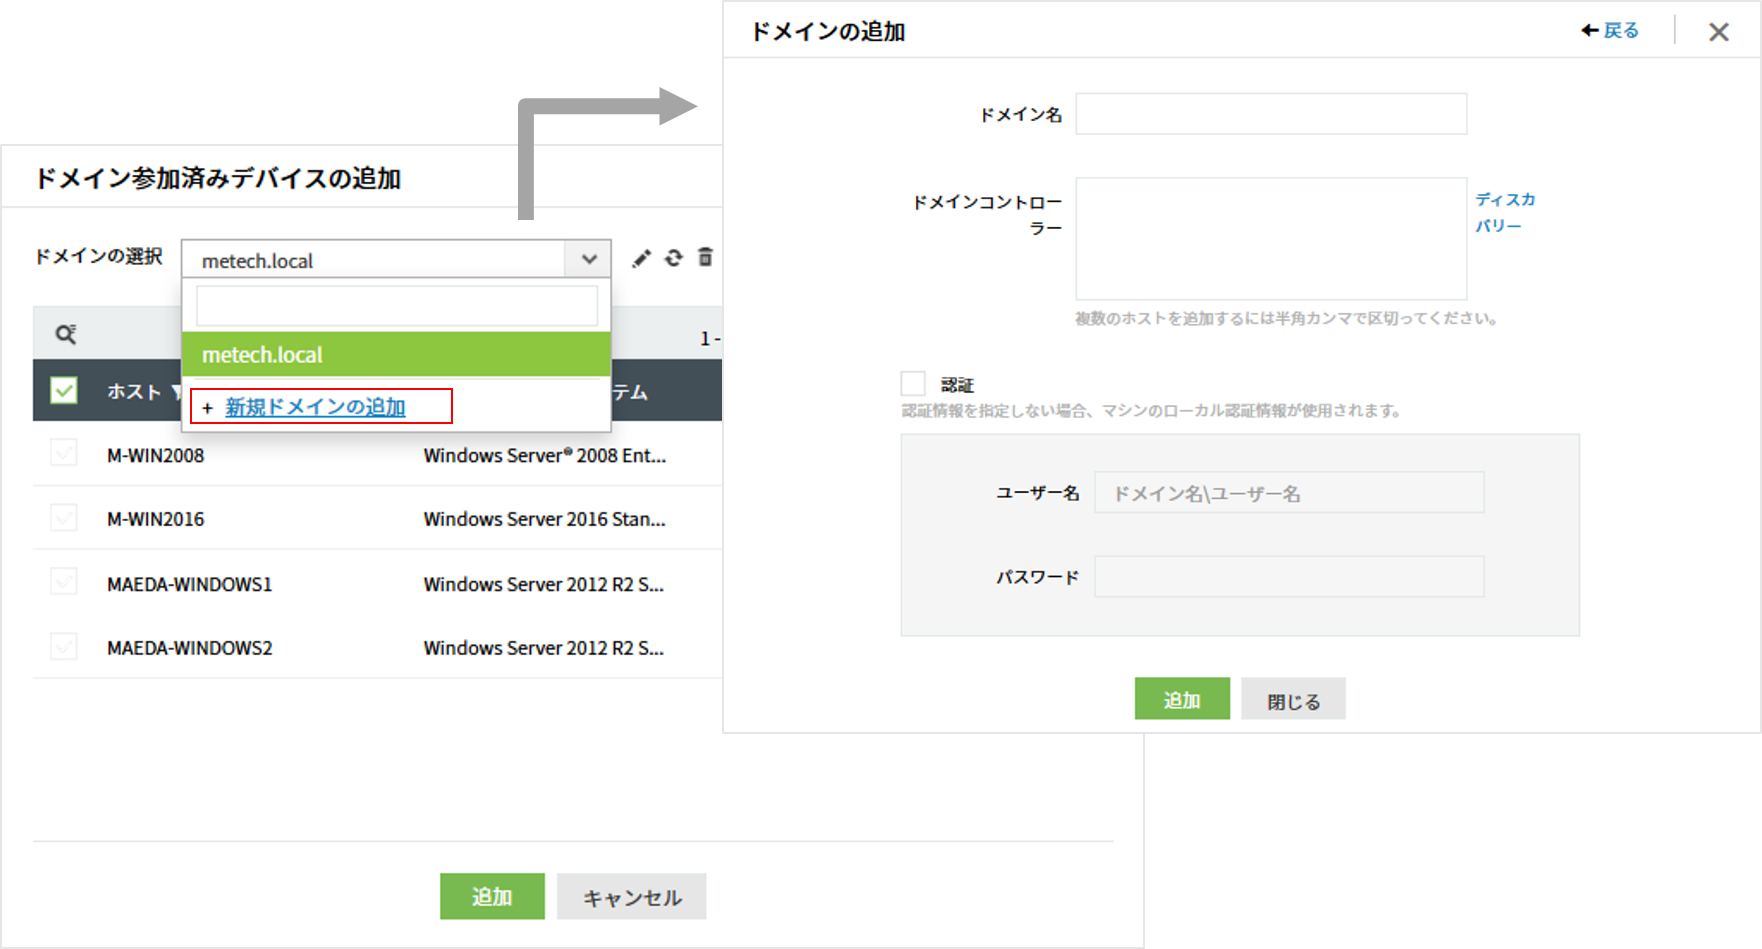This screenshot has width=1762, height=949.
Task: Open the ドメインの選択 dropdown
Action: click(396, 259)
